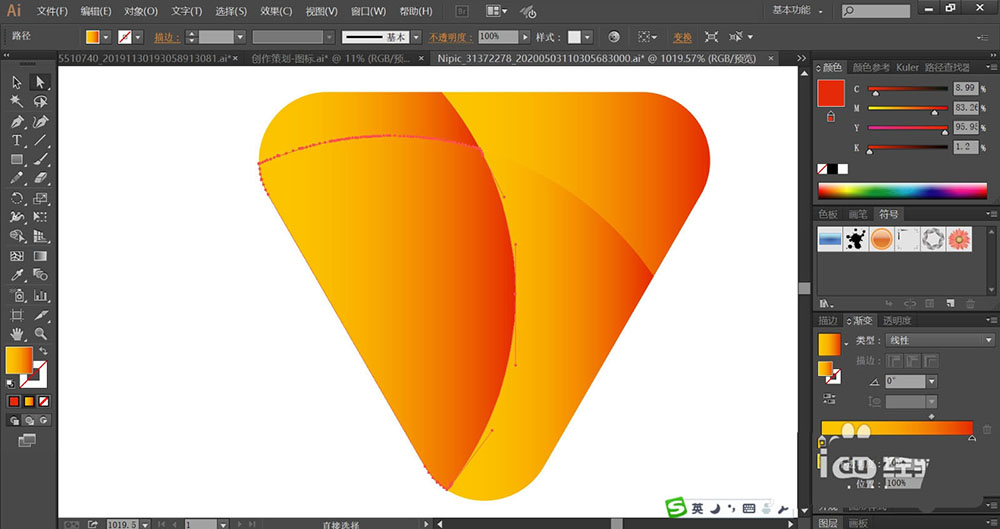The width and height of the screenshot is (1000, 529).
Task: Select the Free Transform tool
Action: [x=40, y=218]
